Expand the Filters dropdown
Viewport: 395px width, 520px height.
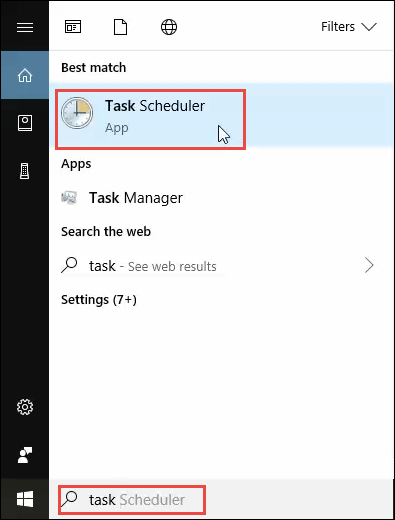(349, 27)
